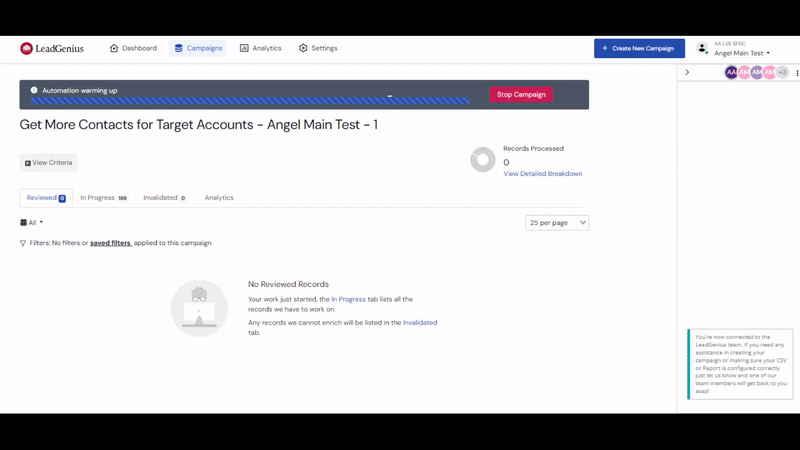Open the Dashboard nav item
Viewport: 800px width, 450px height.
[x=133, y=48]
